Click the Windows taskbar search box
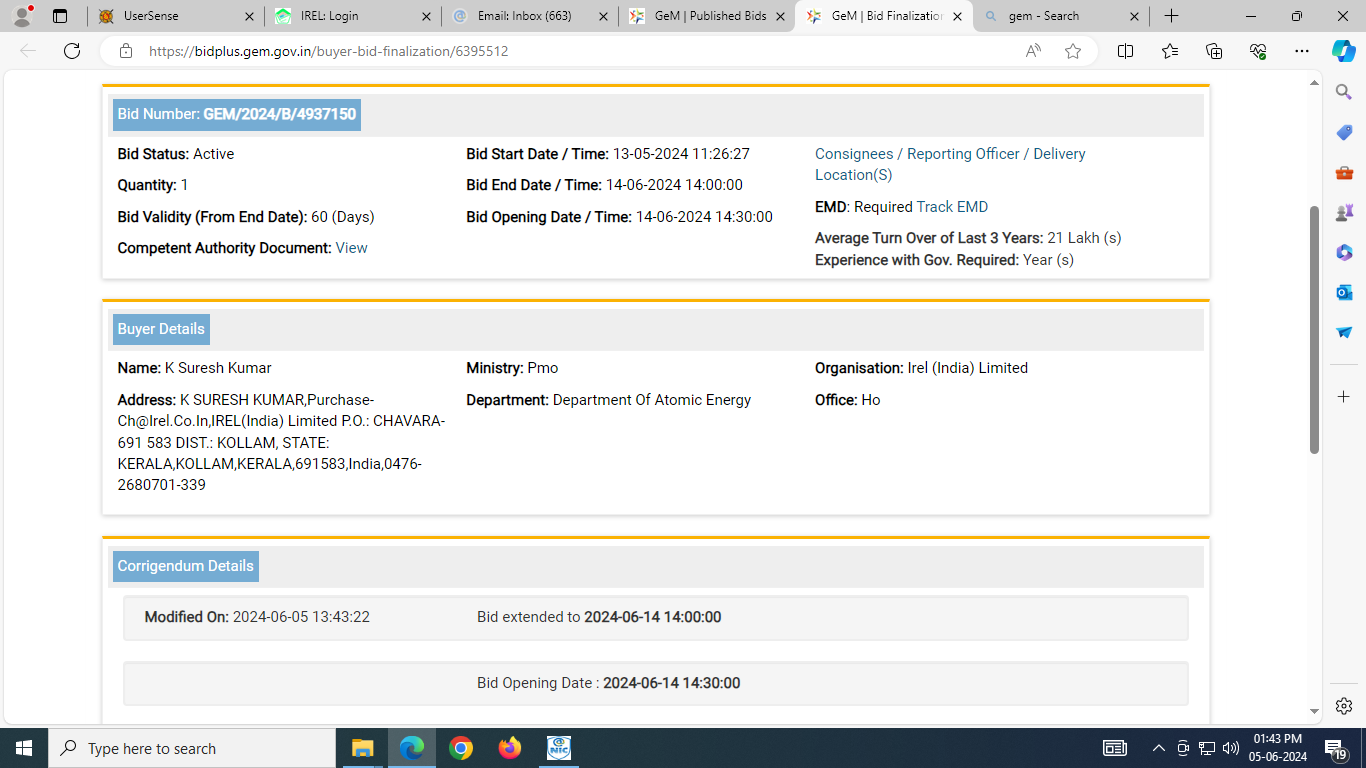 (x=192, y=748)
